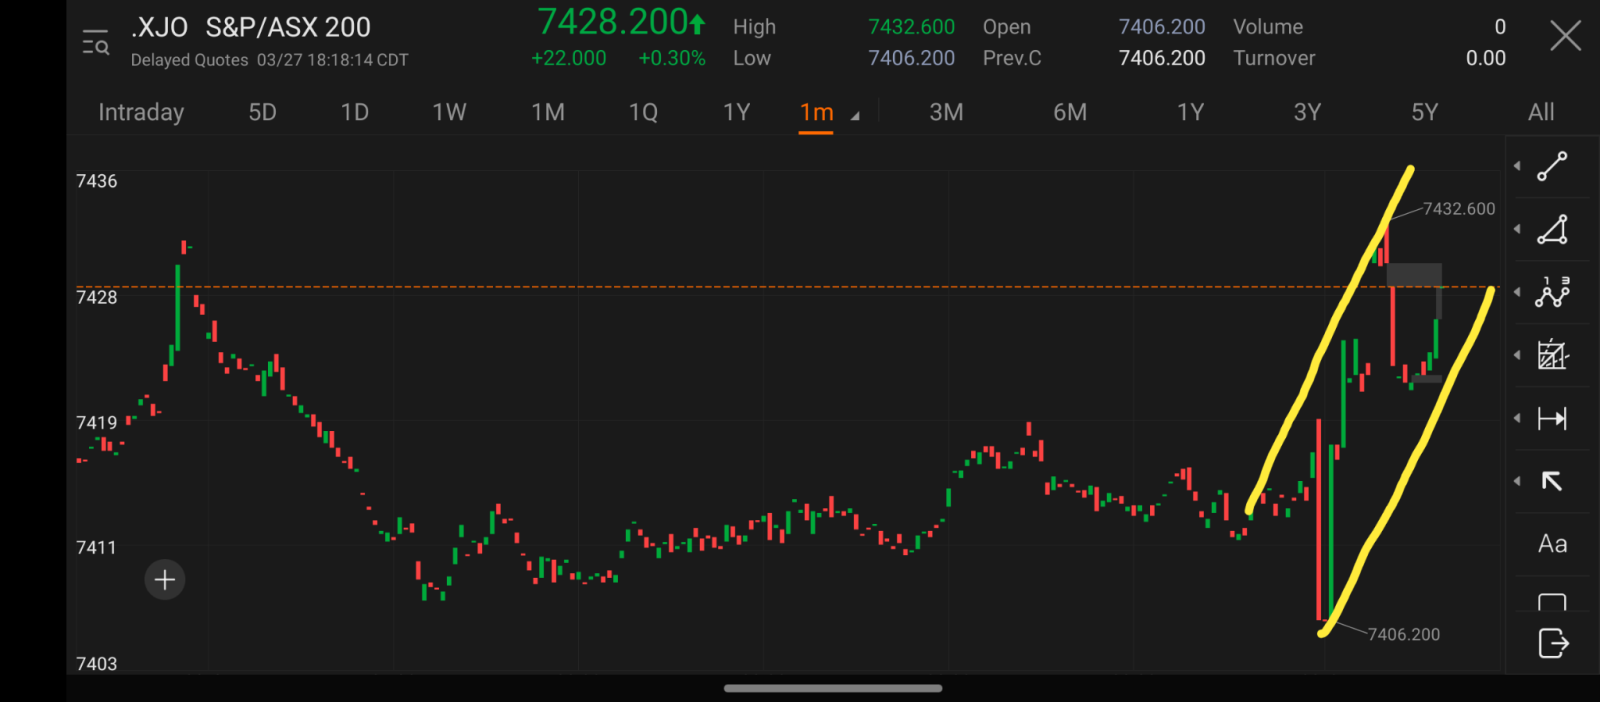Click the 7432.600 high price label

(x=1458, y=209)
